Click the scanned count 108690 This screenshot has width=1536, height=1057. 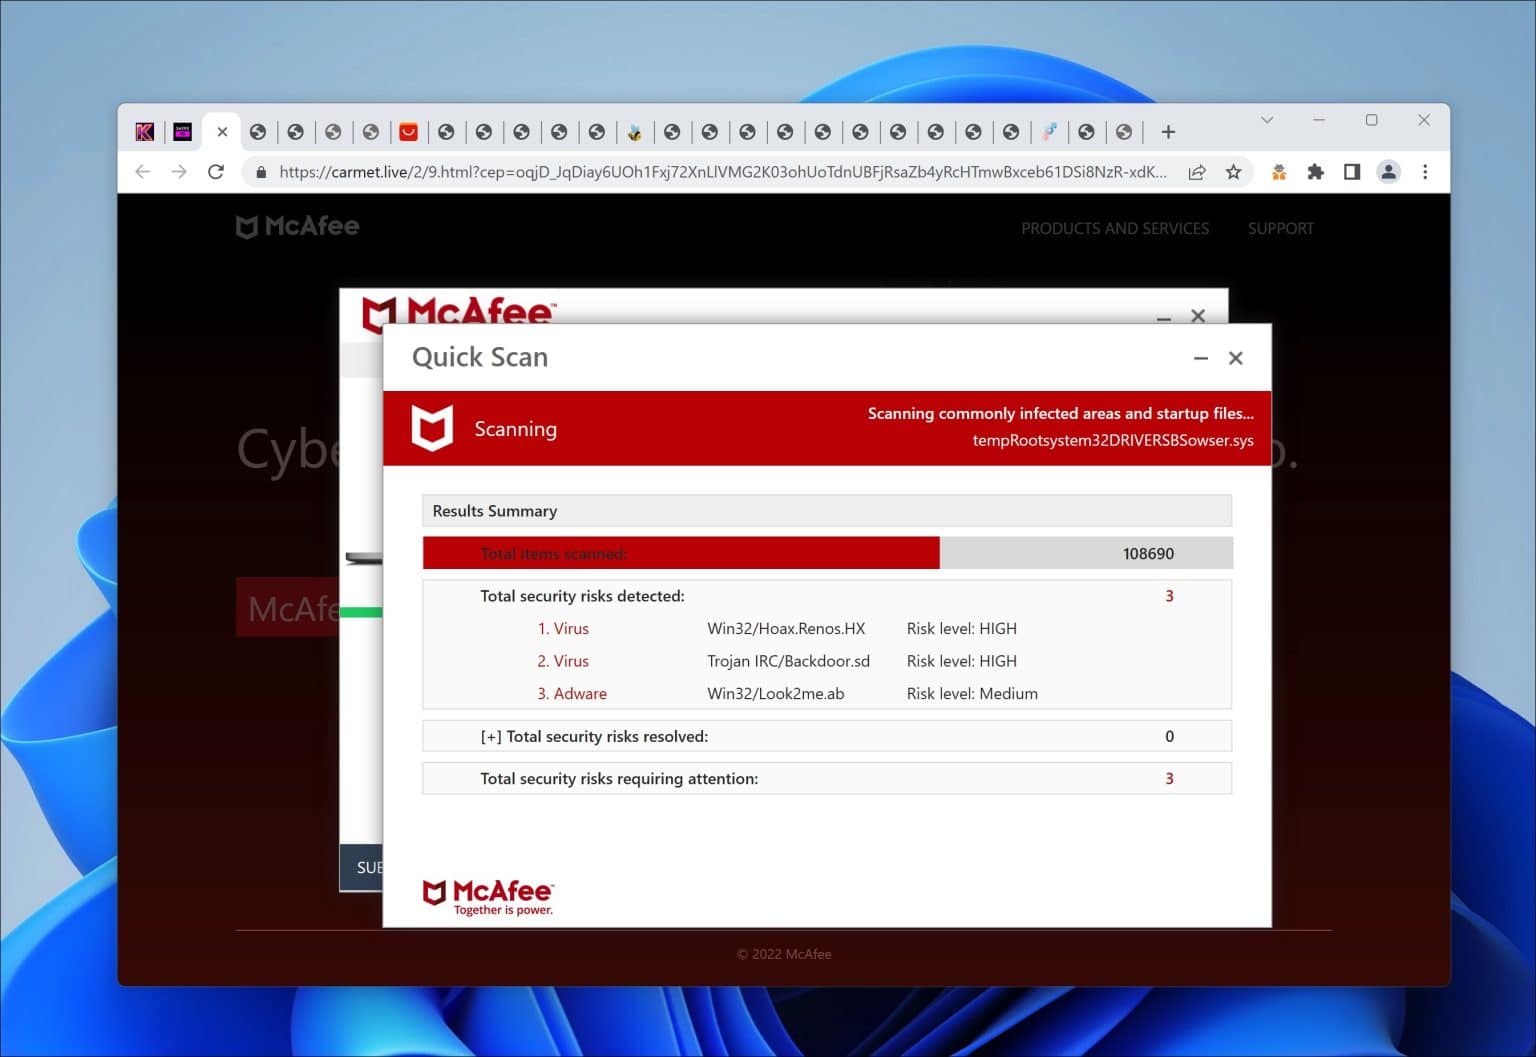(1148, 553)
